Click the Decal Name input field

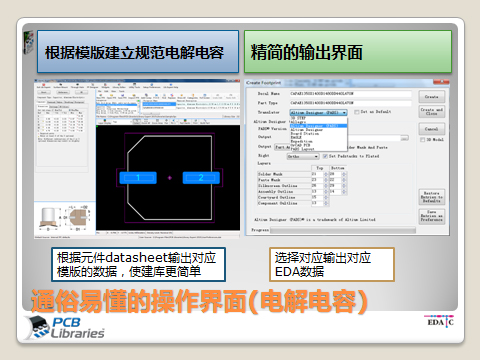pos(350,94)
